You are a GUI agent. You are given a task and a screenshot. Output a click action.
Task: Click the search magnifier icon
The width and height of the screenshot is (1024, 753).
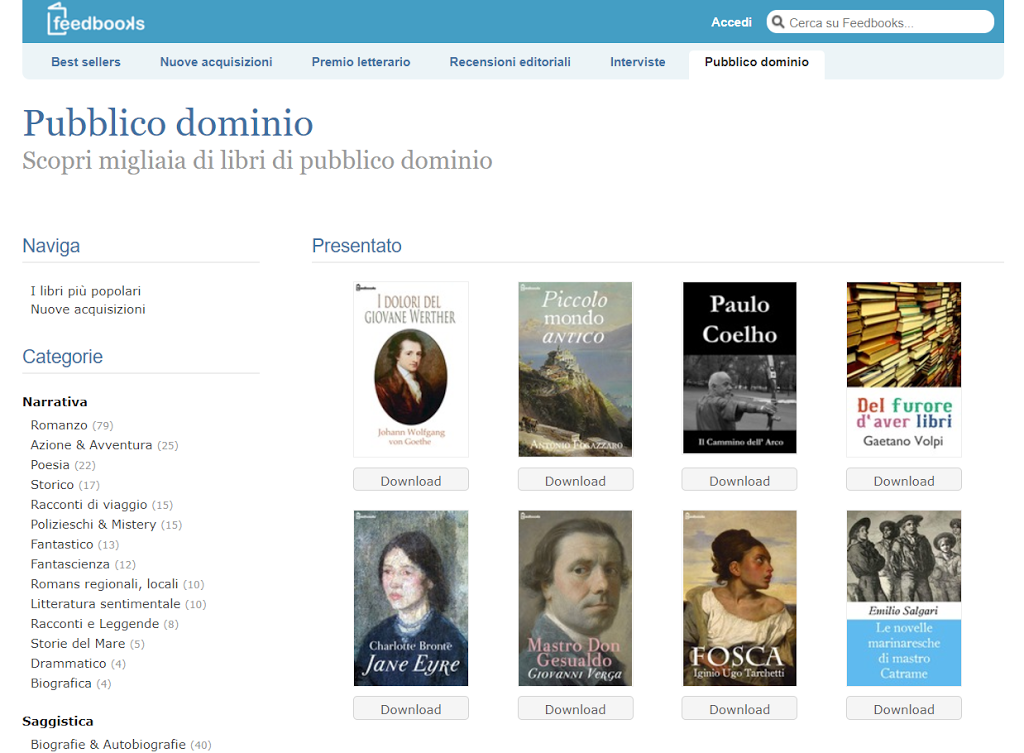778,22
